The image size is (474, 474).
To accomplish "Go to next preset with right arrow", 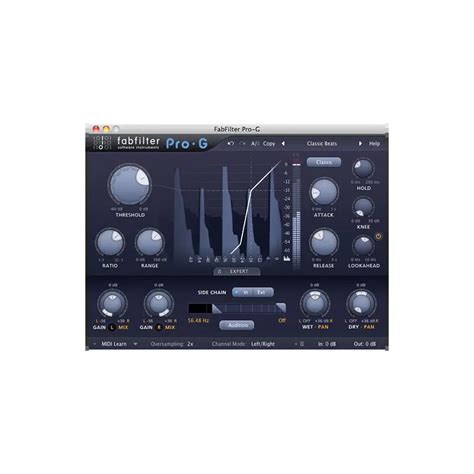I will 360,143.
